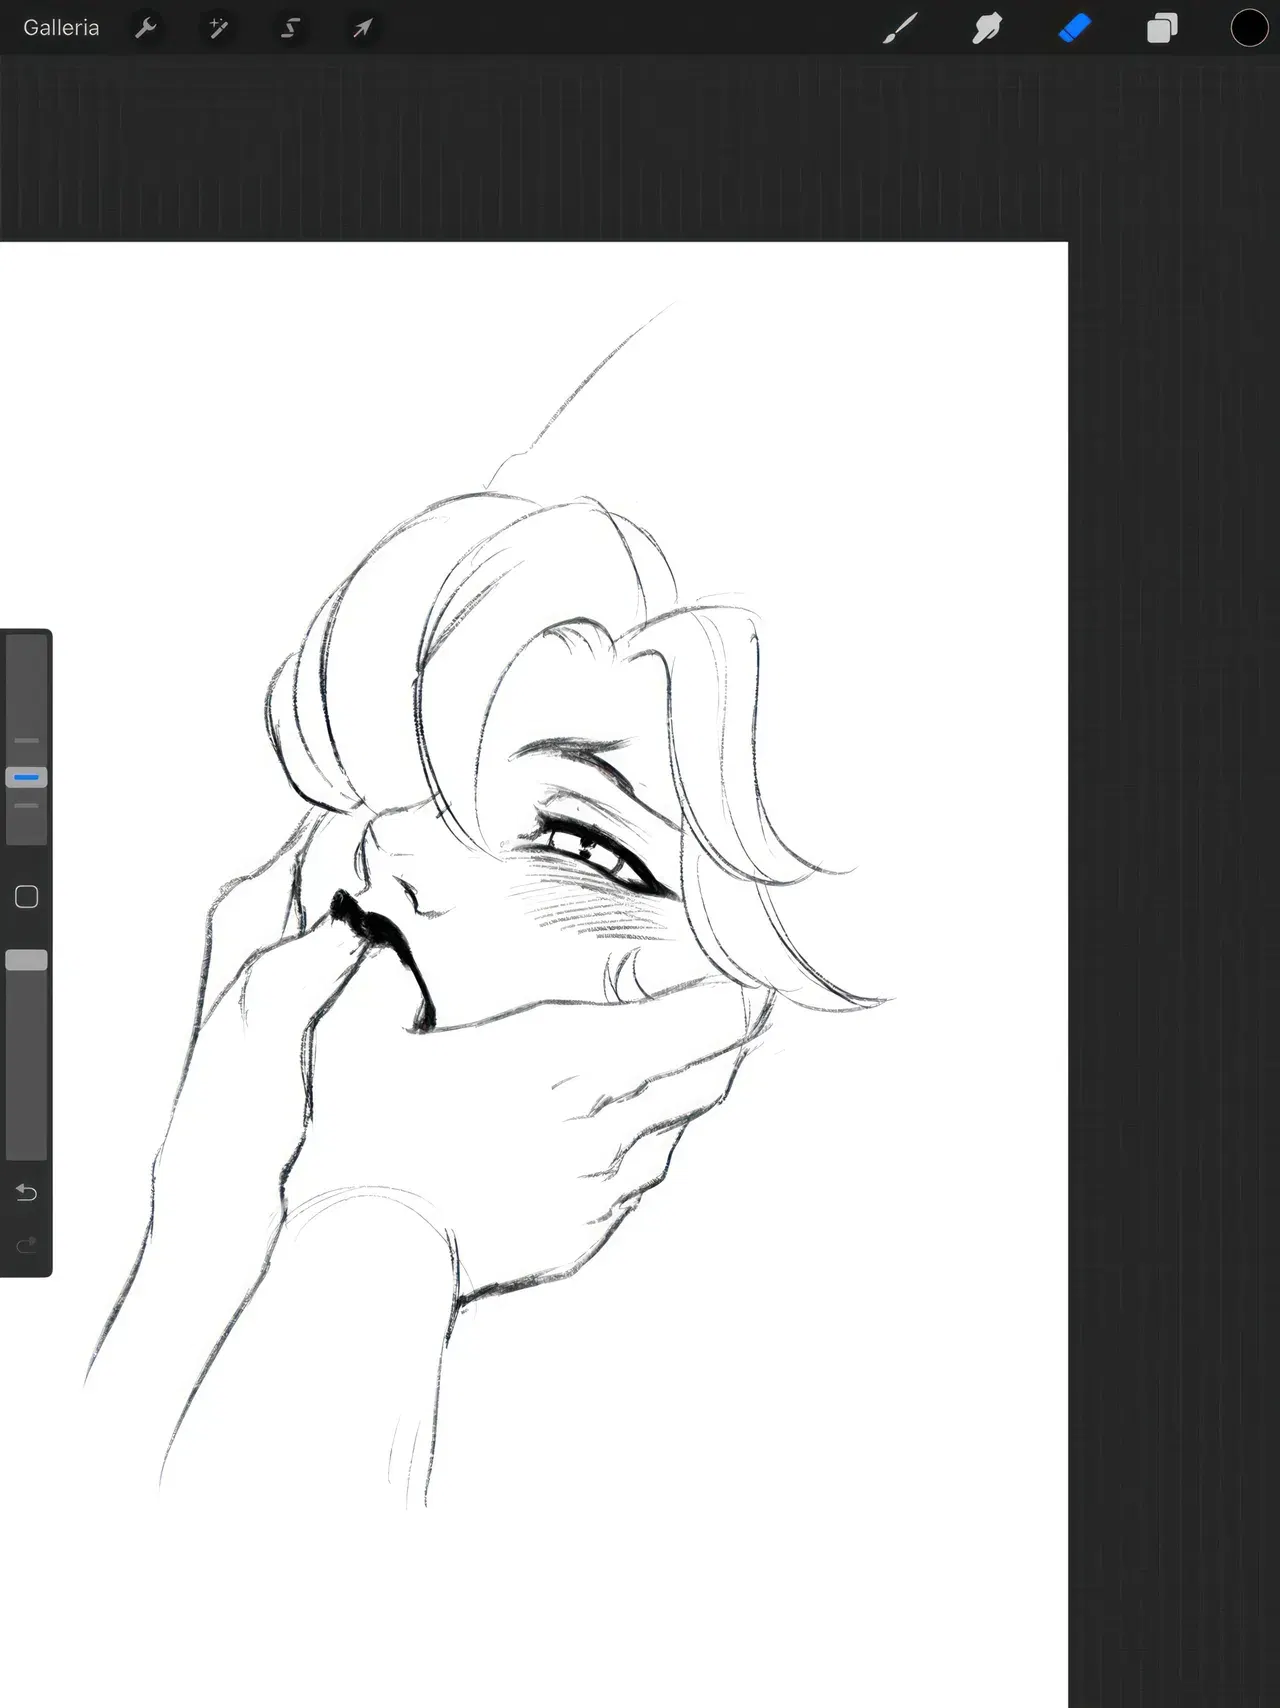Open the Layers panel
The height and width of the screenshot is (1708, 1280).
point(1162,28)
